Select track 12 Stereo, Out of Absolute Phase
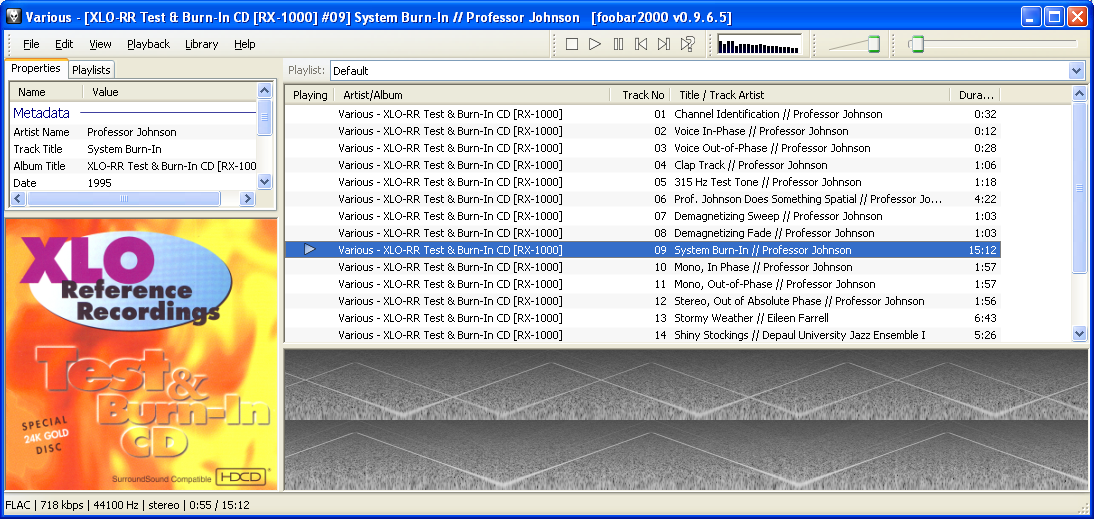This screenshot has height=519, width=1094. [643, 301]
